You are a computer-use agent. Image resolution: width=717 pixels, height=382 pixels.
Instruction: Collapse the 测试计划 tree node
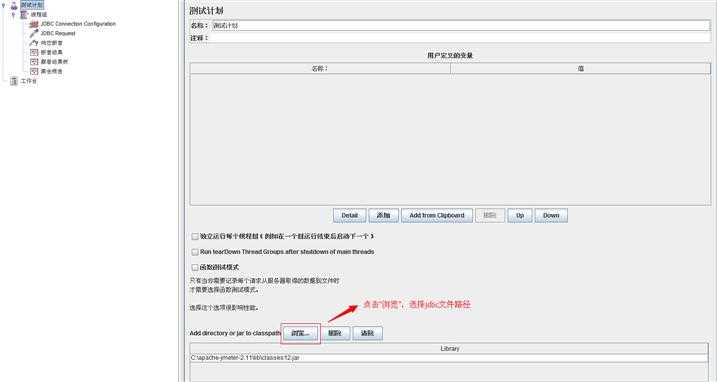click(x=4, y=6)
